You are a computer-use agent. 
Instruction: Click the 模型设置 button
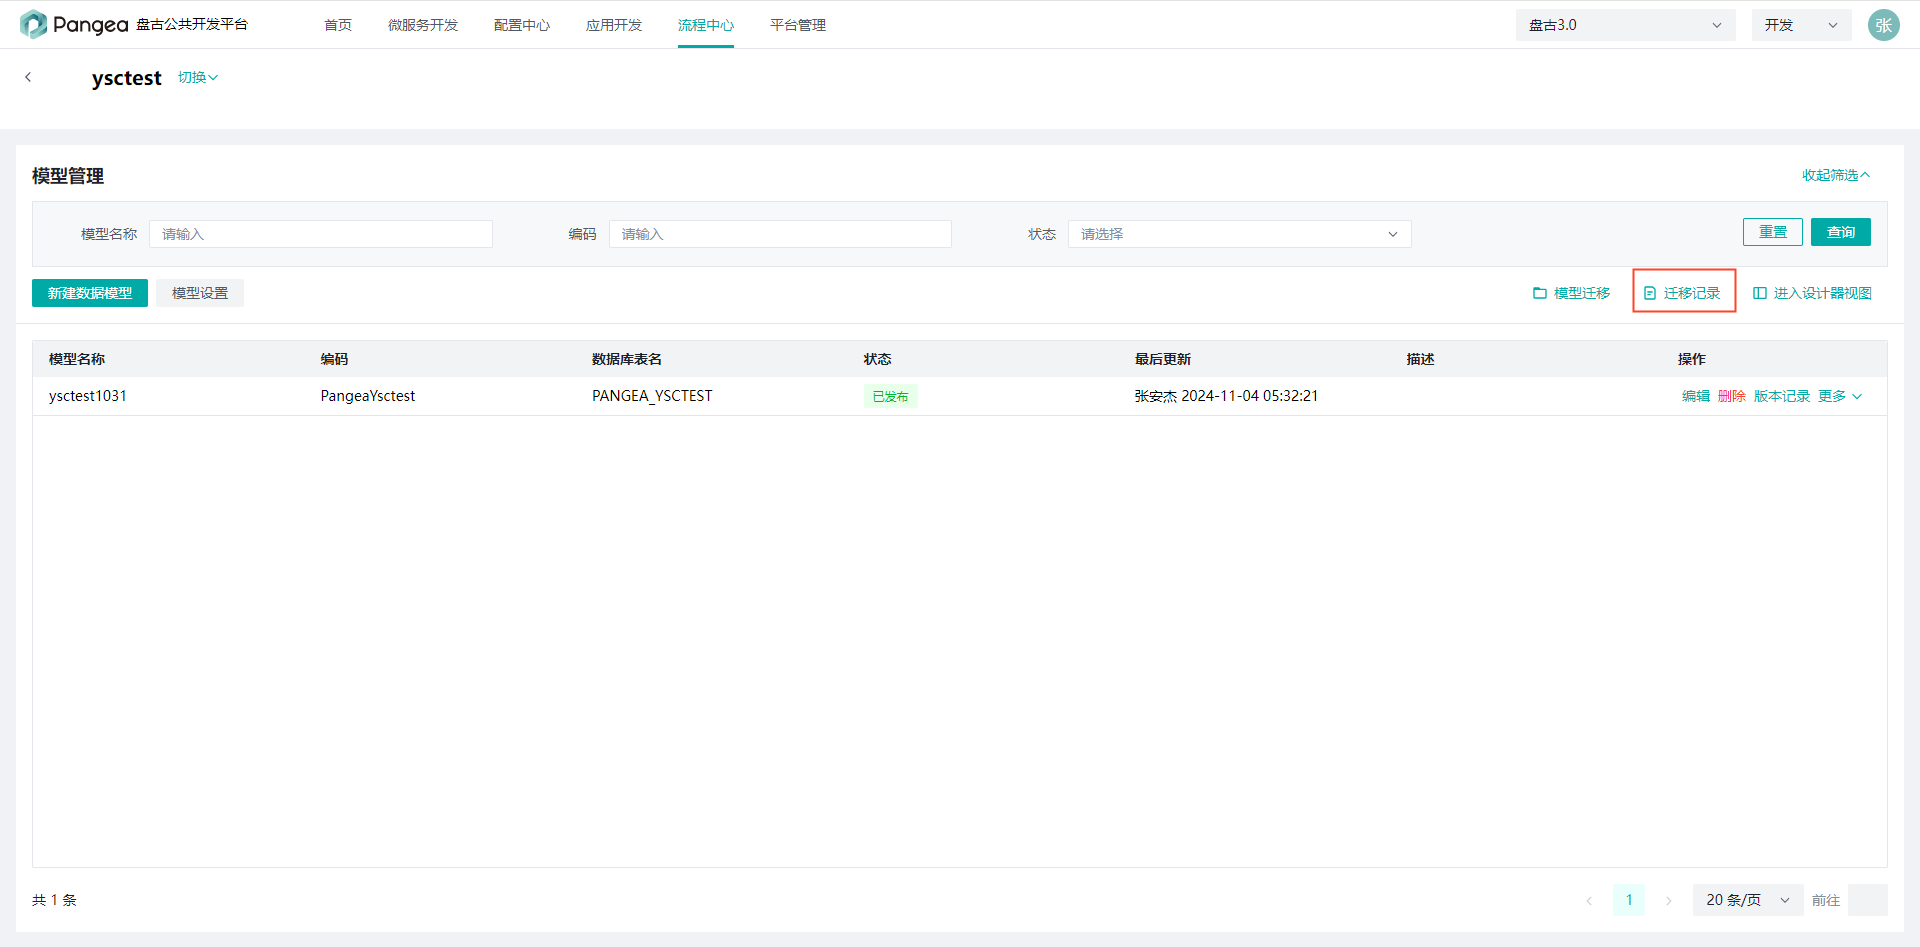click(x=200, y=293)
